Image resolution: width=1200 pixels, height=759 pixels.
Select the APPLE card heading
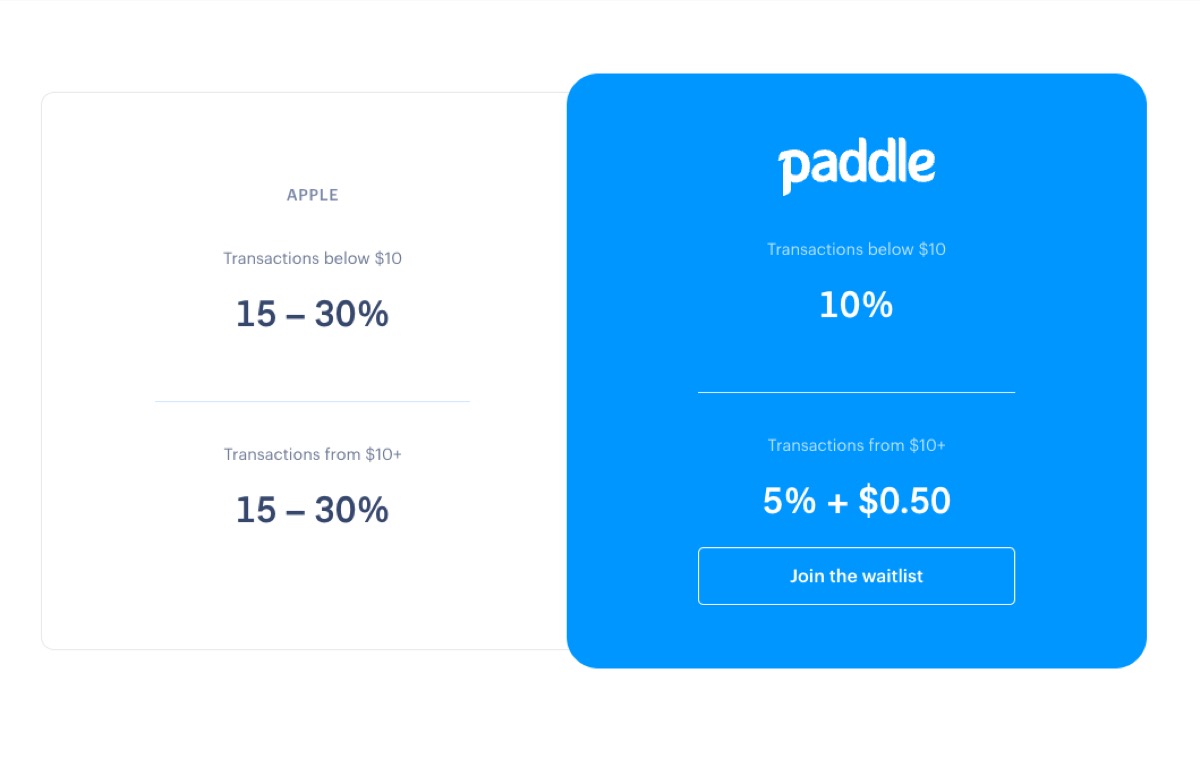[x=312, y=195]
